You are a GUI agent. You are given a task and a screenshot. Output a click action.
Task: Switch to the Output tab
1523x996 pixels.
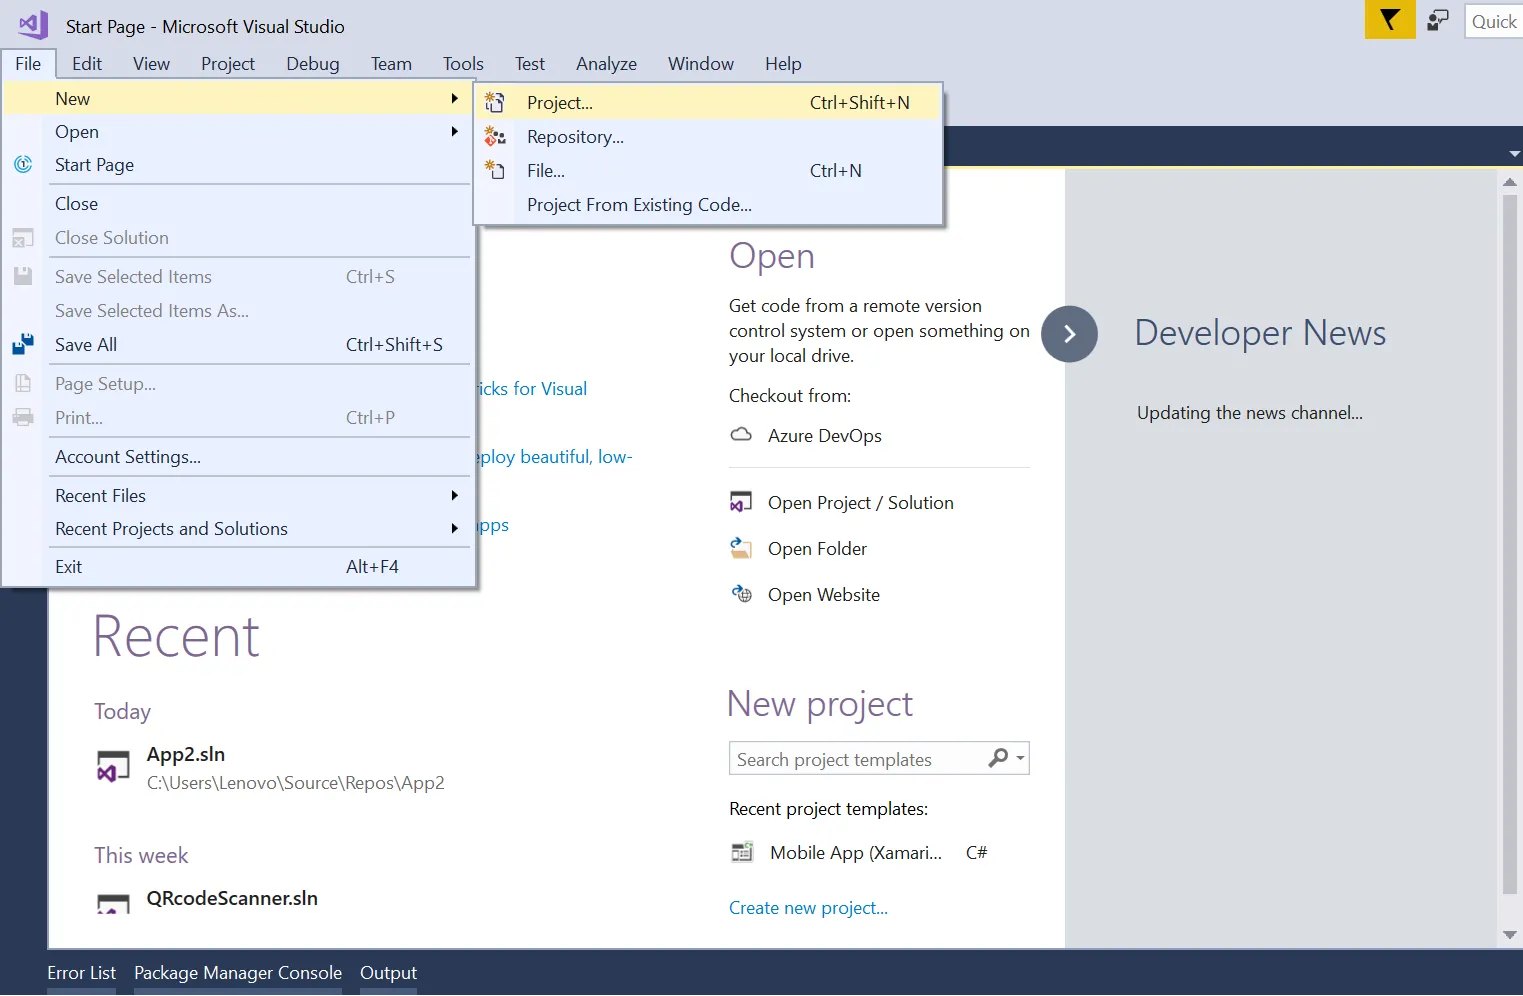(x=388, y=972)
